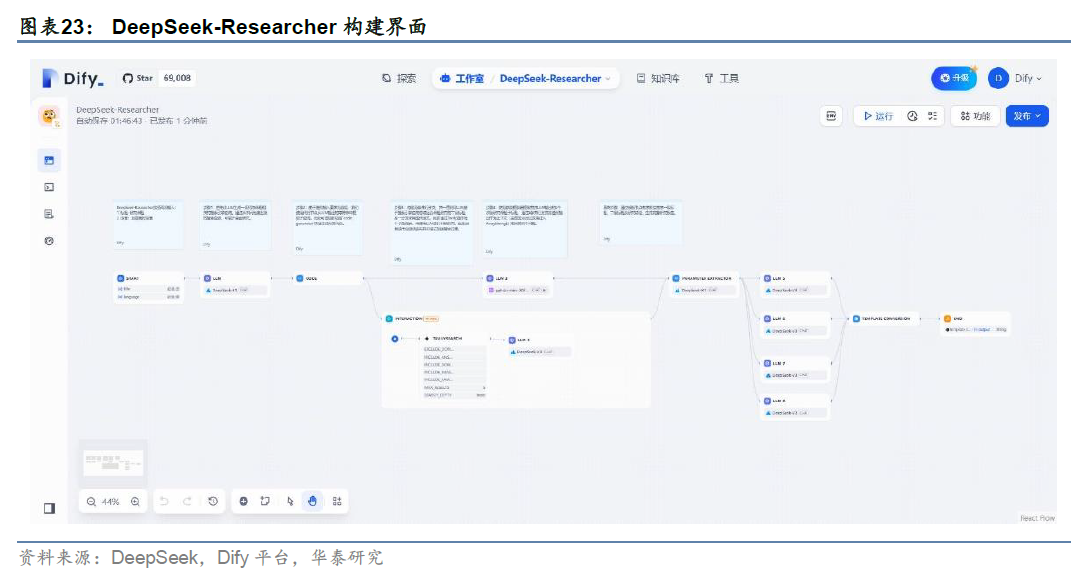
Task: Zoom in with the plus magnifier
Action: (135, 502)
